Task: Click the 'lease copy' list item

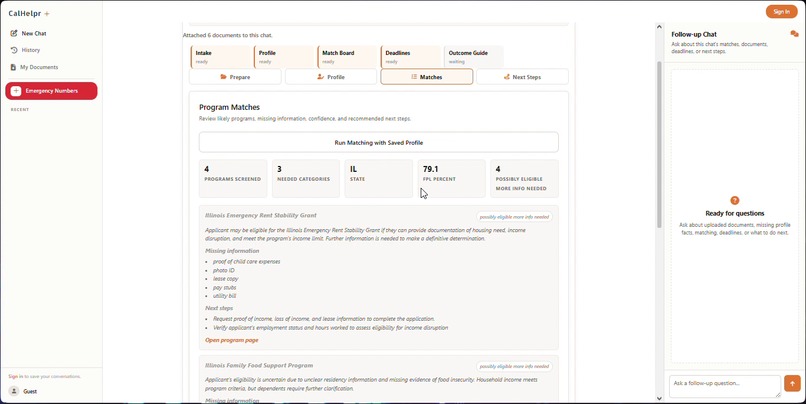Action: point(226,279)
